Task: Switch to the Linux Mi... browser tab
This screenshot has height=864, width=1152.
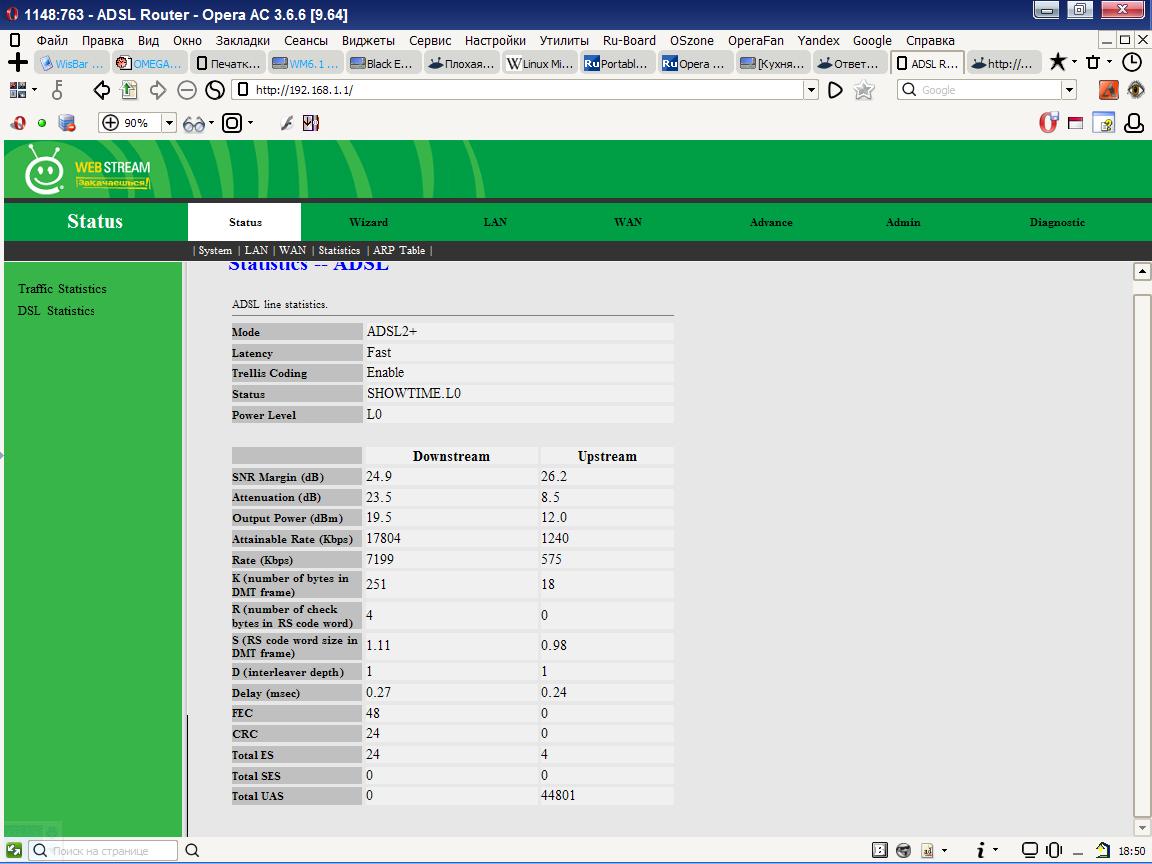Action: point(539,63)
